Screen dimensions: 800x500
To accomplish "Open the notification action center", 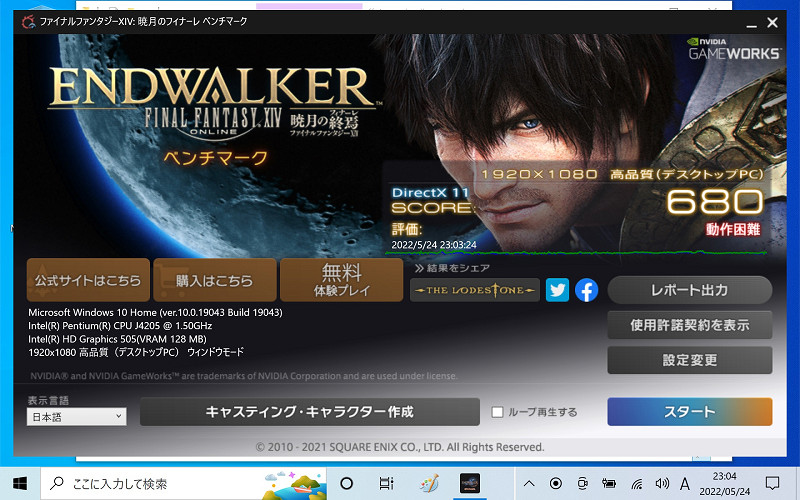I will [x=772, y=483].
